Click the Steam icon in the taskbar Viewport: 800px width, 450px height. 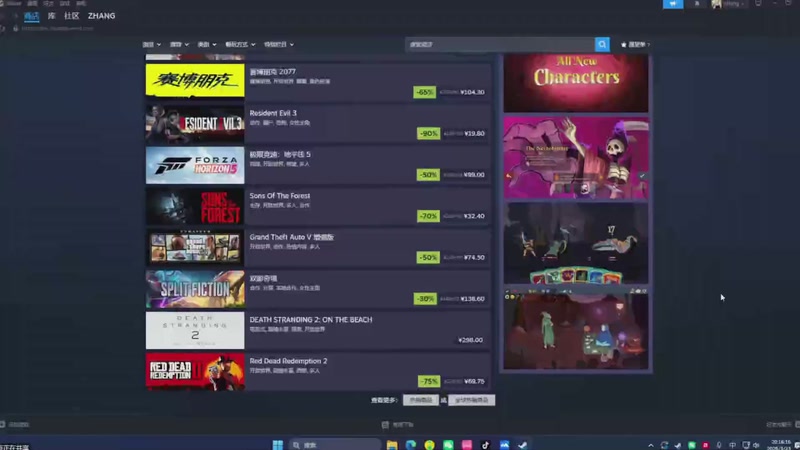522,445
